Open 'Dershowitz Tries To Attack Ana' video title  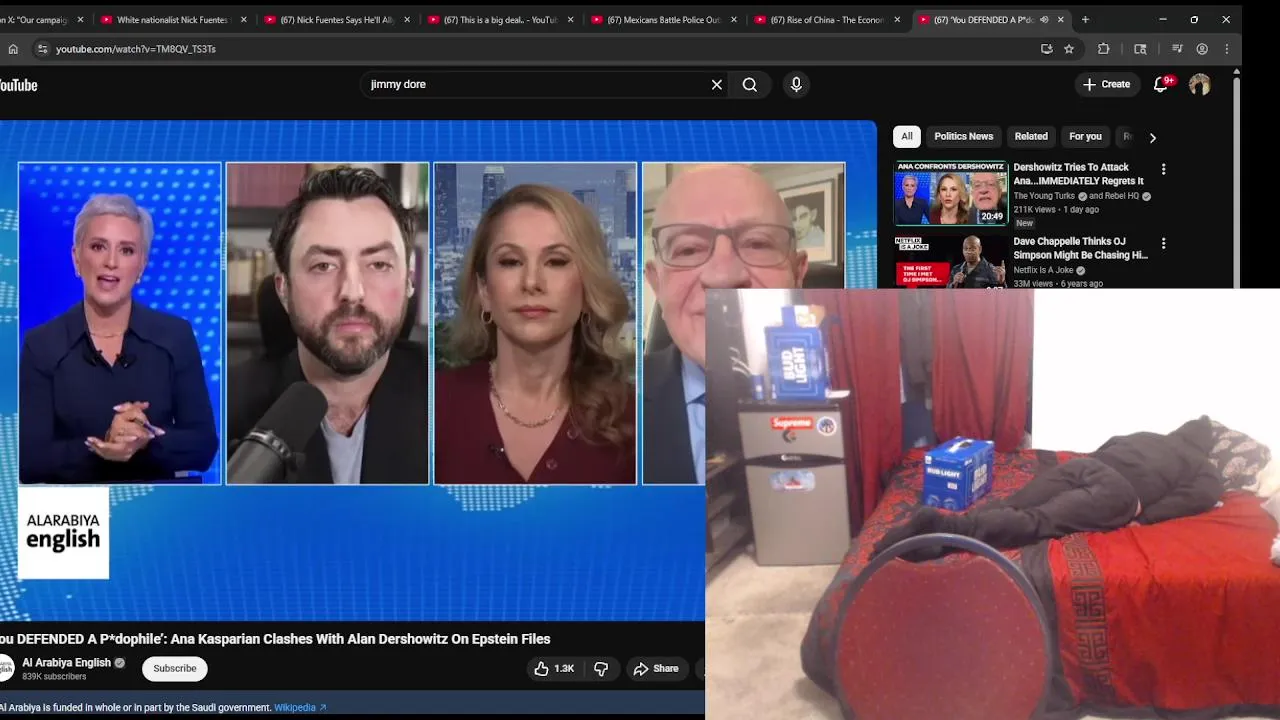point(1078,174)
